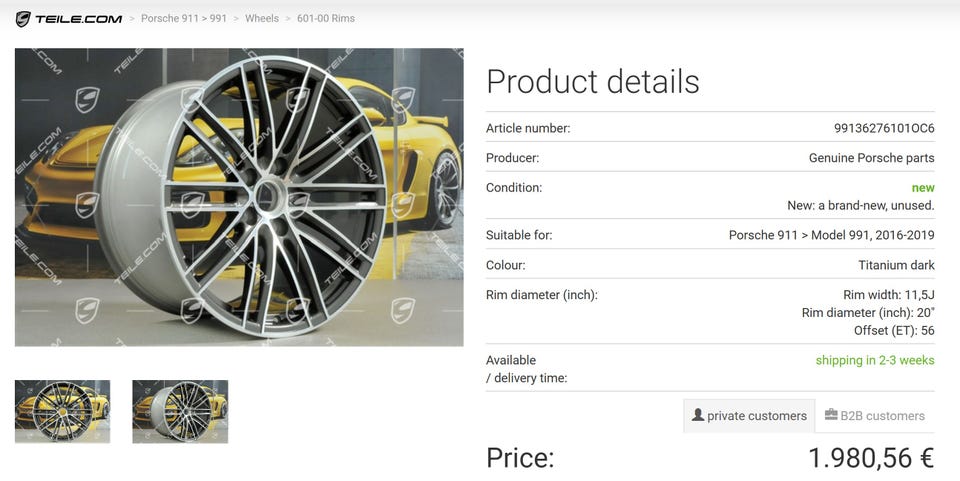Viewport: 960px width, 481px height.
Task: Click the green 'new' condition label
Action: click(922, 188)
